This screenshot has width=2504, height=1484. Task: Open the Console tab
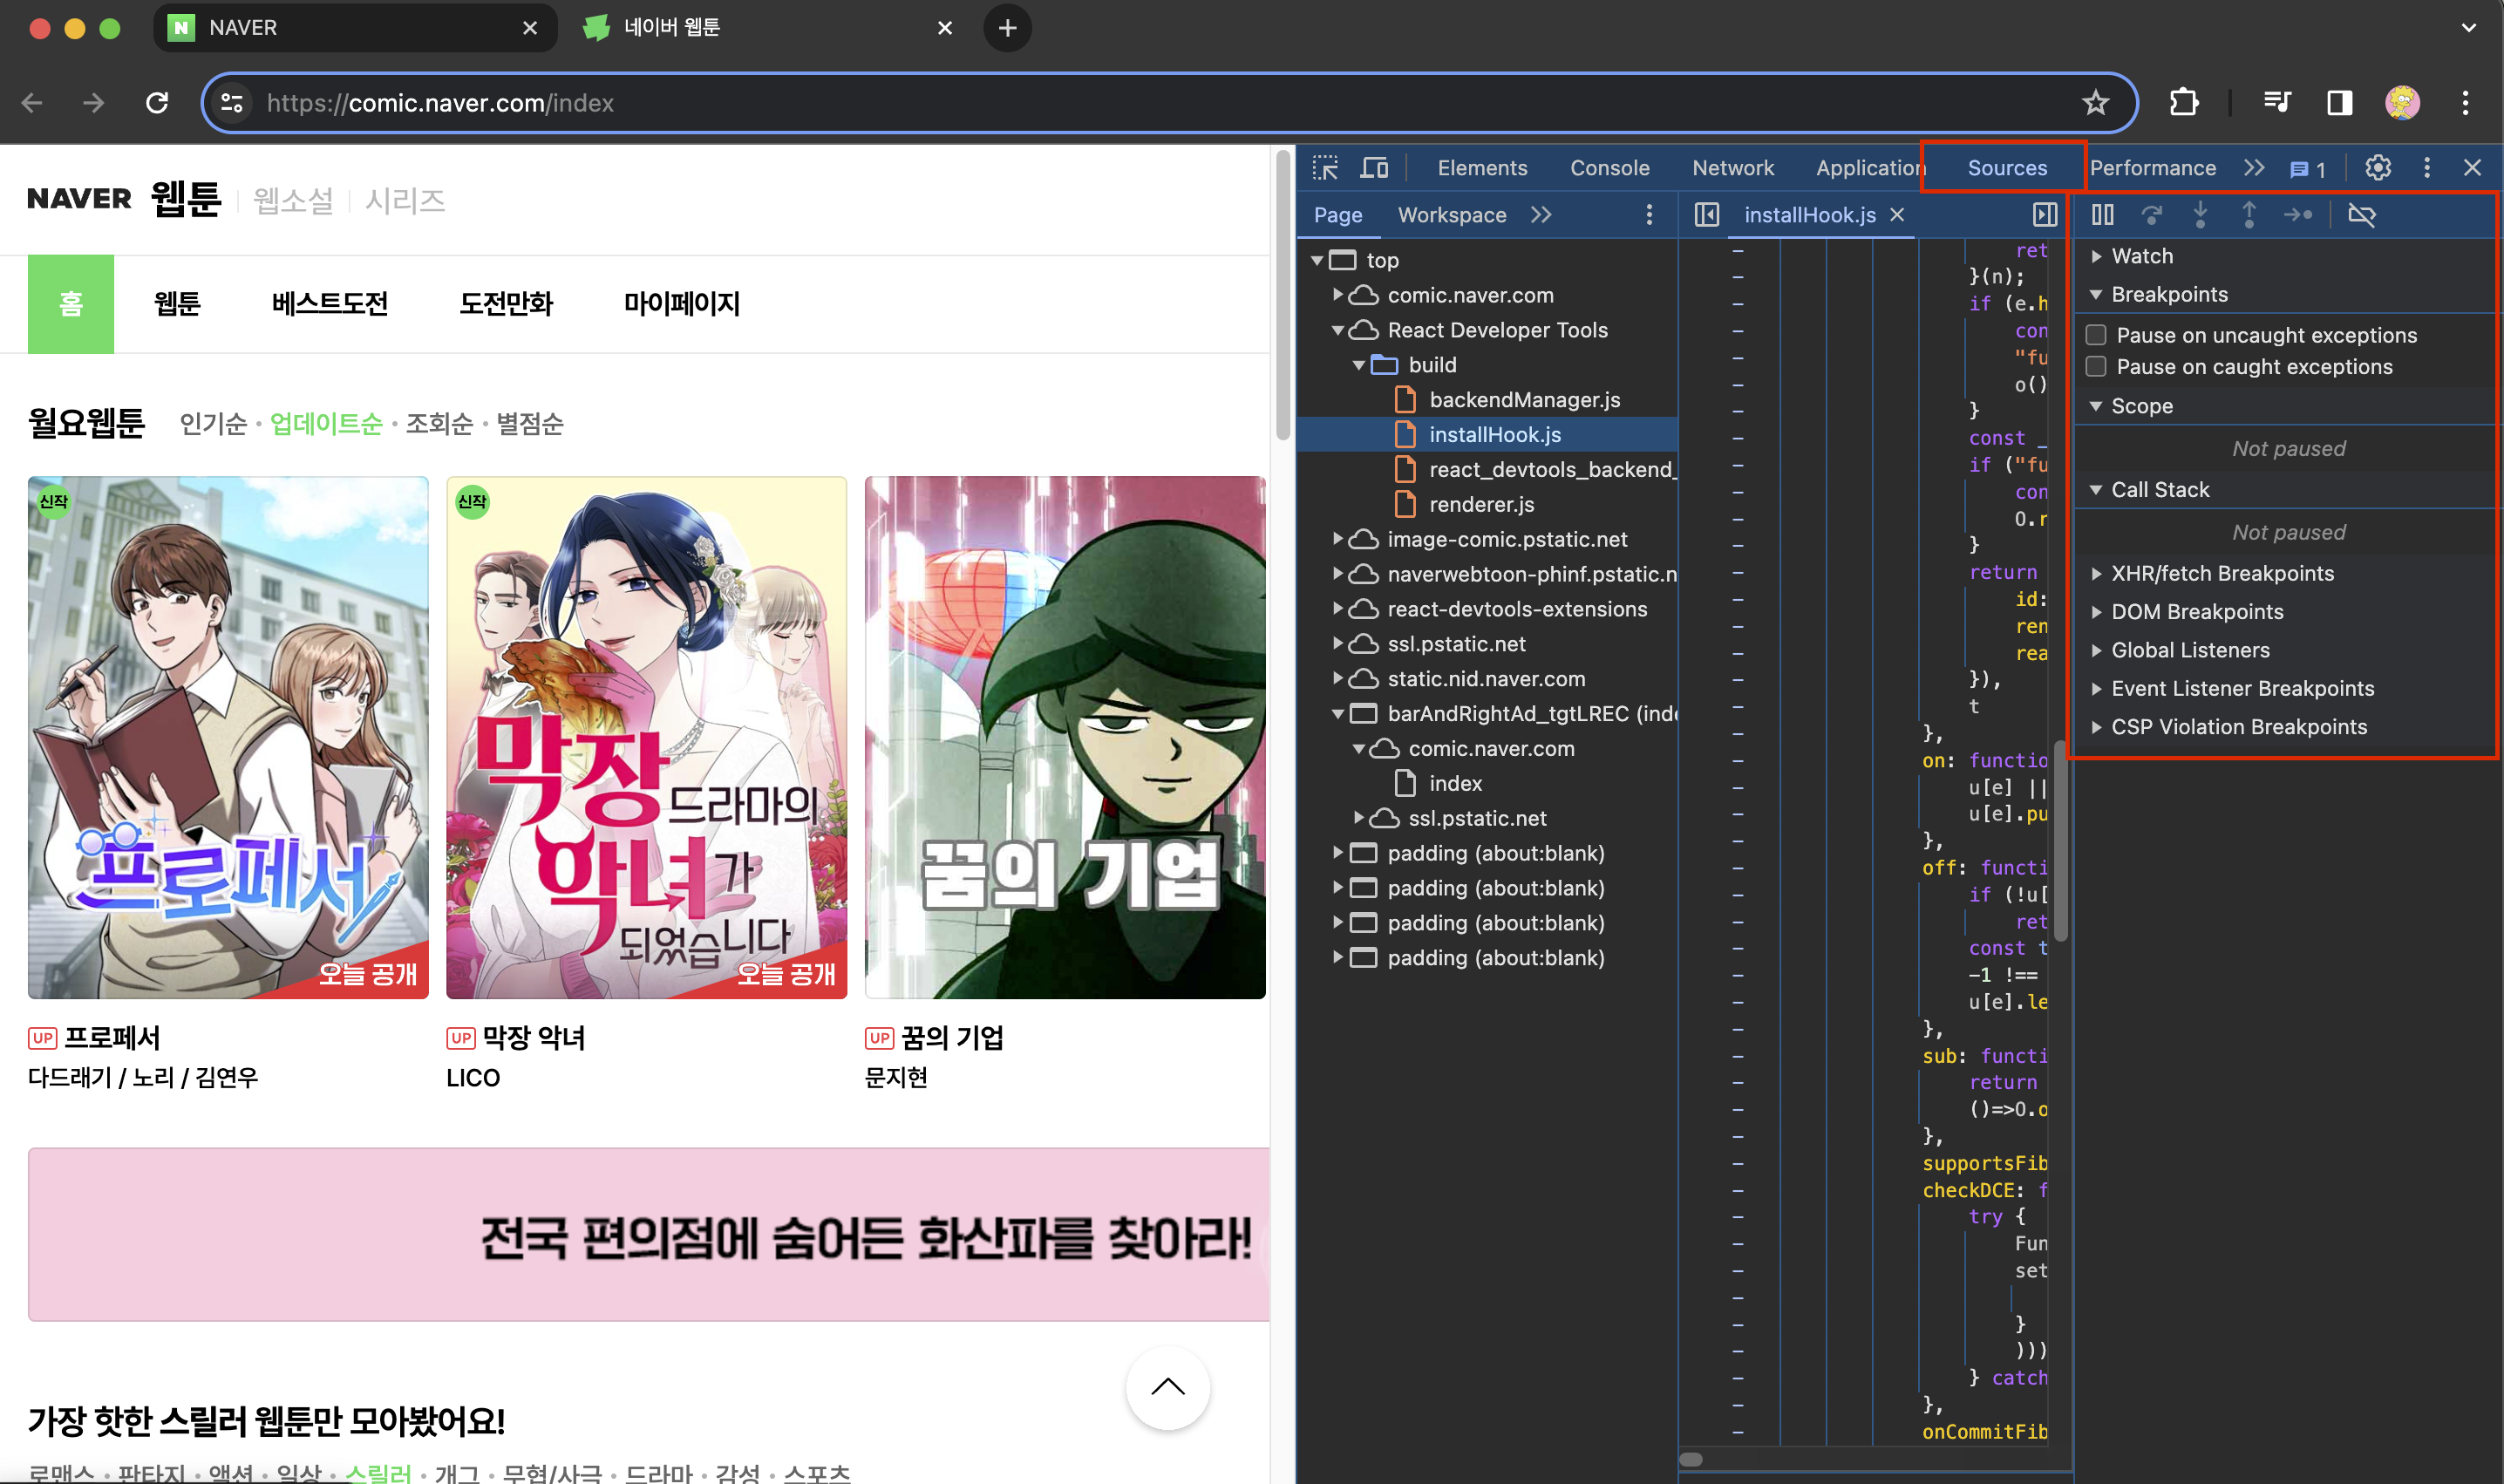tap(1609, 168)
